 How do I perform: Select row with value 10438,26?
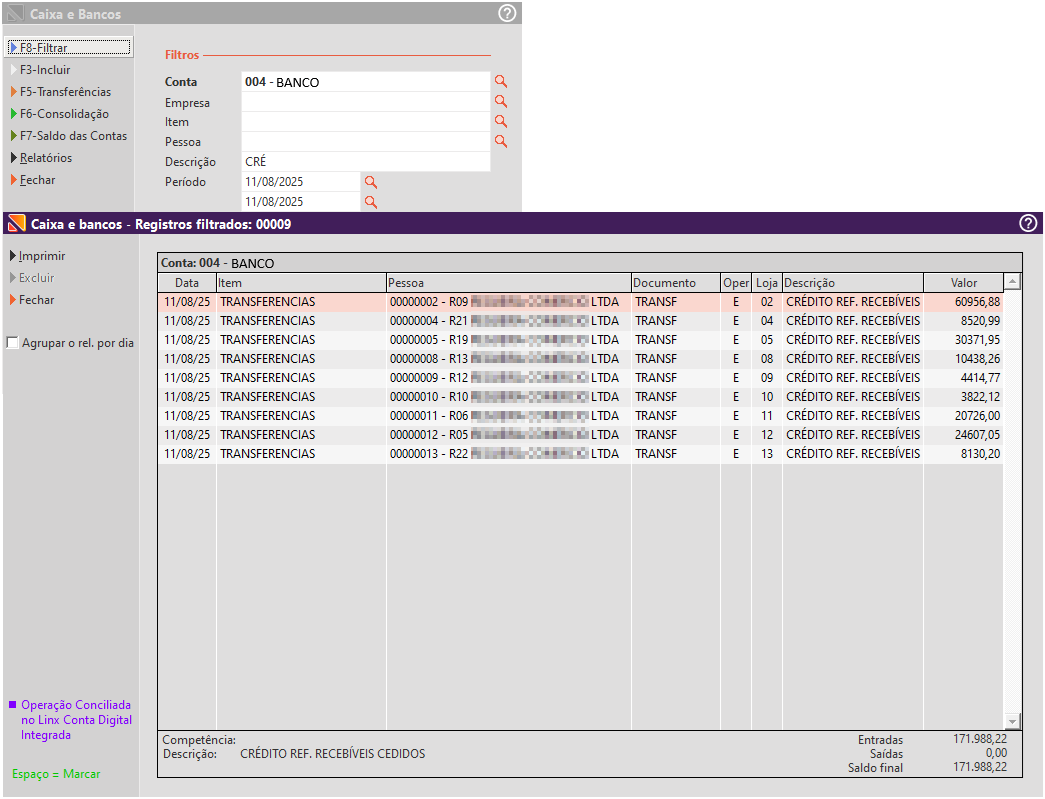(580, 359)
